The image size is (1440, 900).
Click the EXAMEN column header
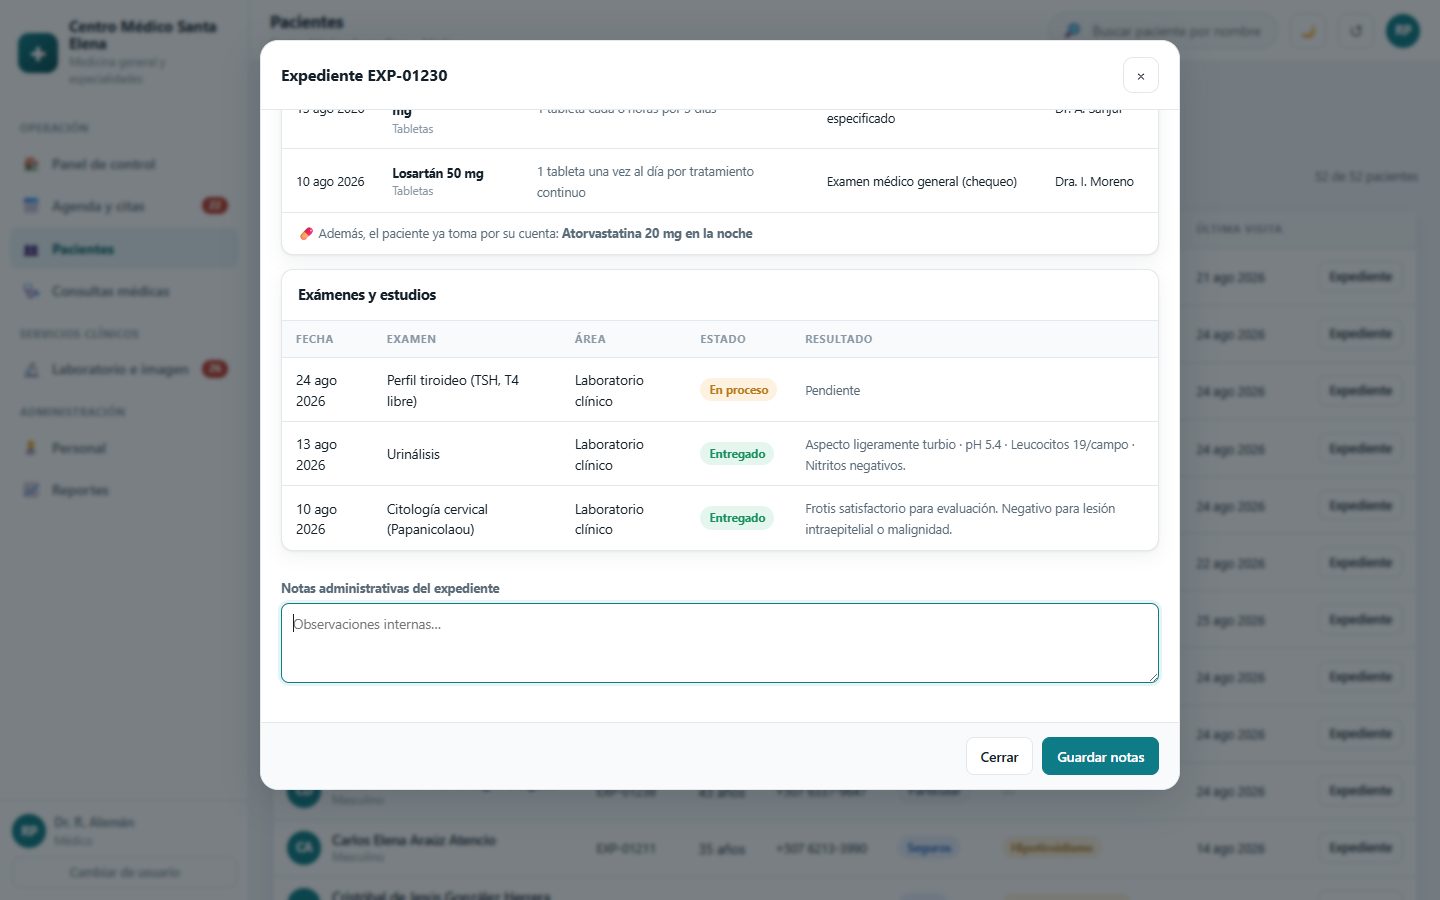coord(411,339)
